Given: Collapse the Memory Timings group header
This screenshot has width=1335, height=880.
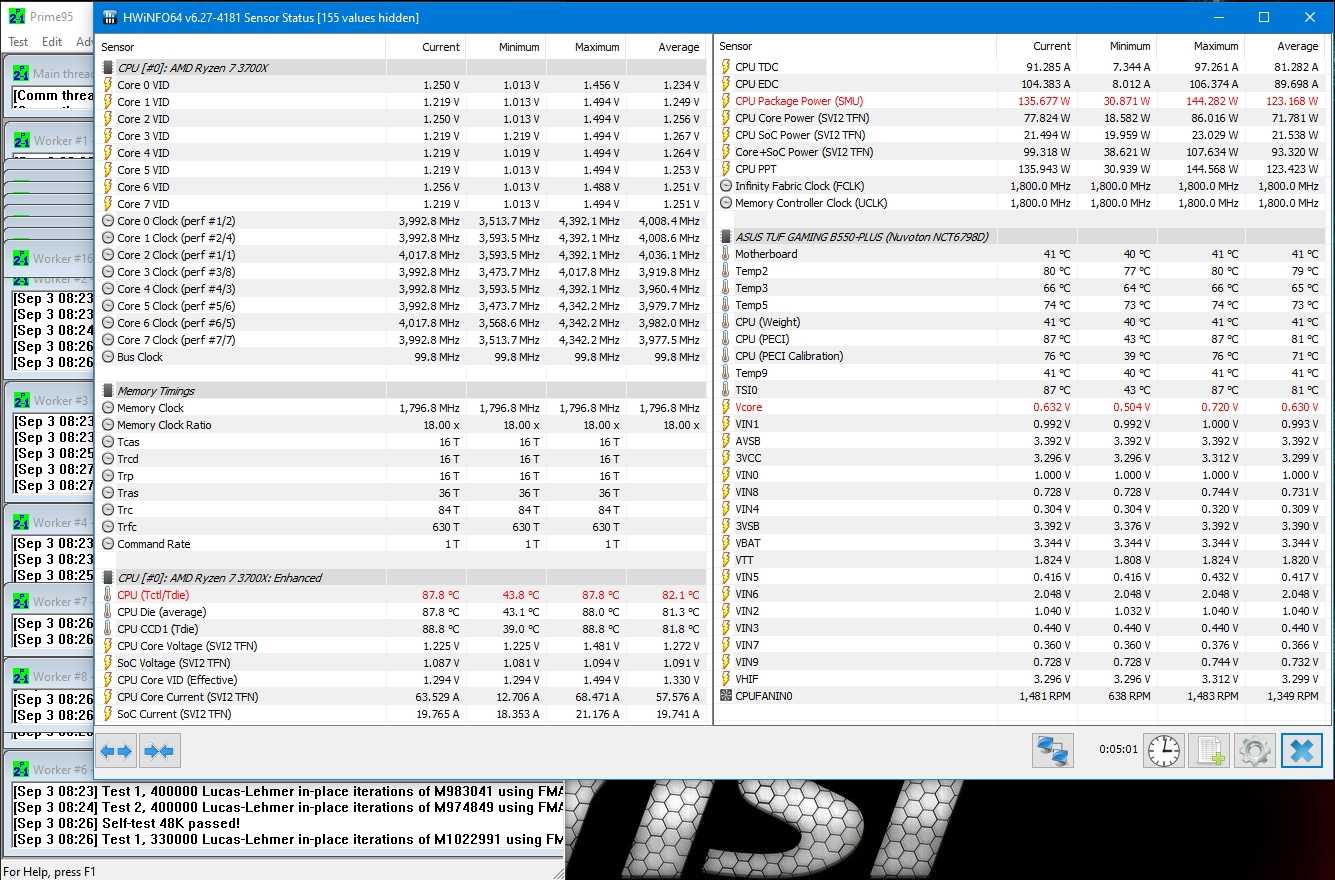Looking at the screenshot, I should click(155, 391).
